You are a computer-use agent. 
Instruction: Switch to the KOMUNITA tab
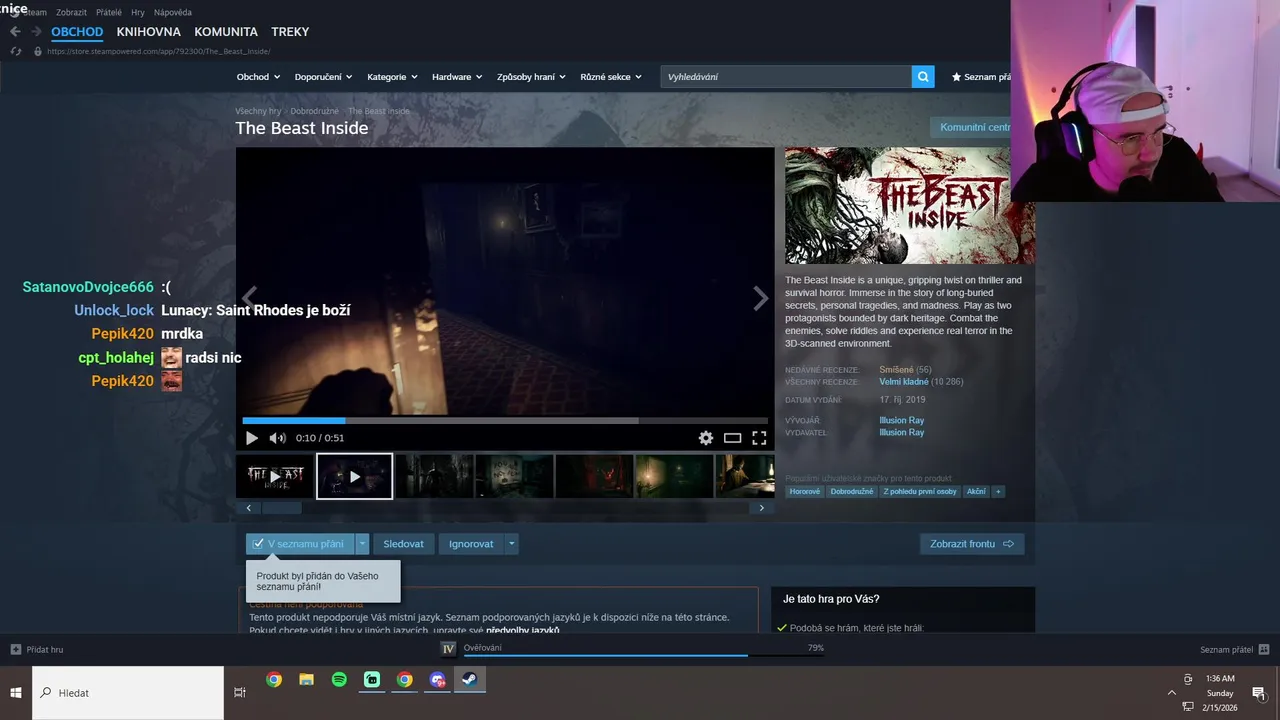226,32
